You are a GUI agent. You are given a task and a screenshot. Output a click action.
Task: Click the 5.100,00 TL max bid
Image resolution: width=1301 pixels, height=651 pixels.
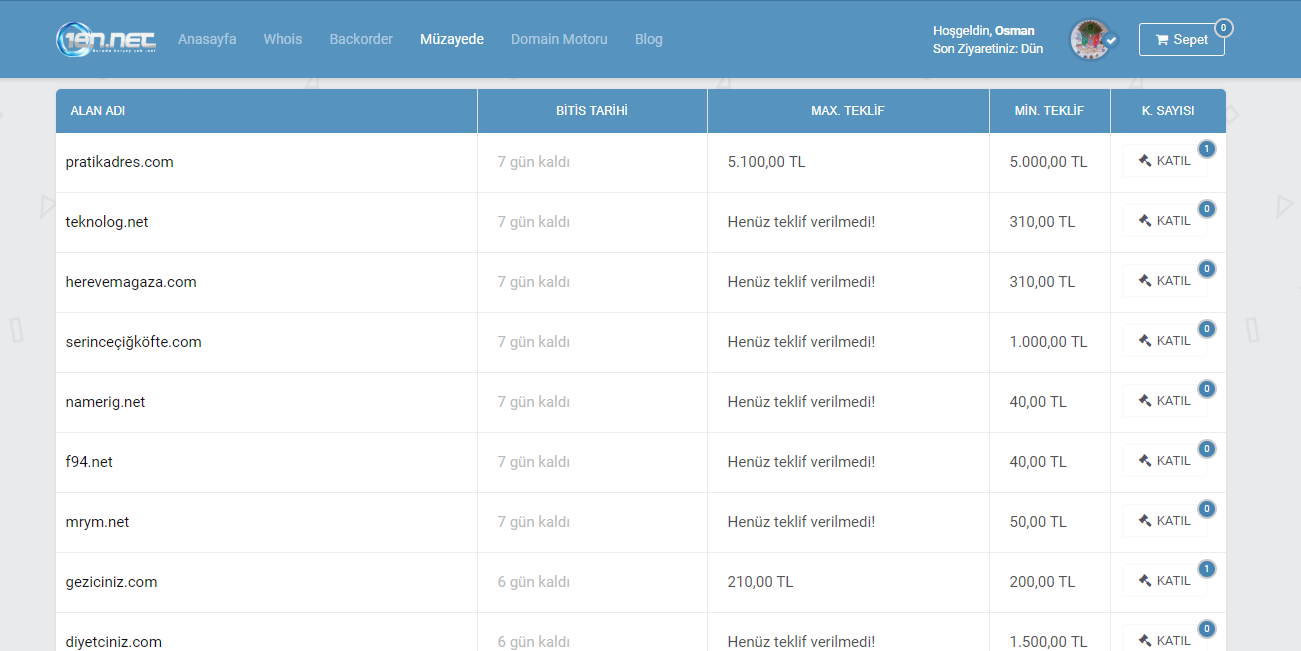(766, 162)
